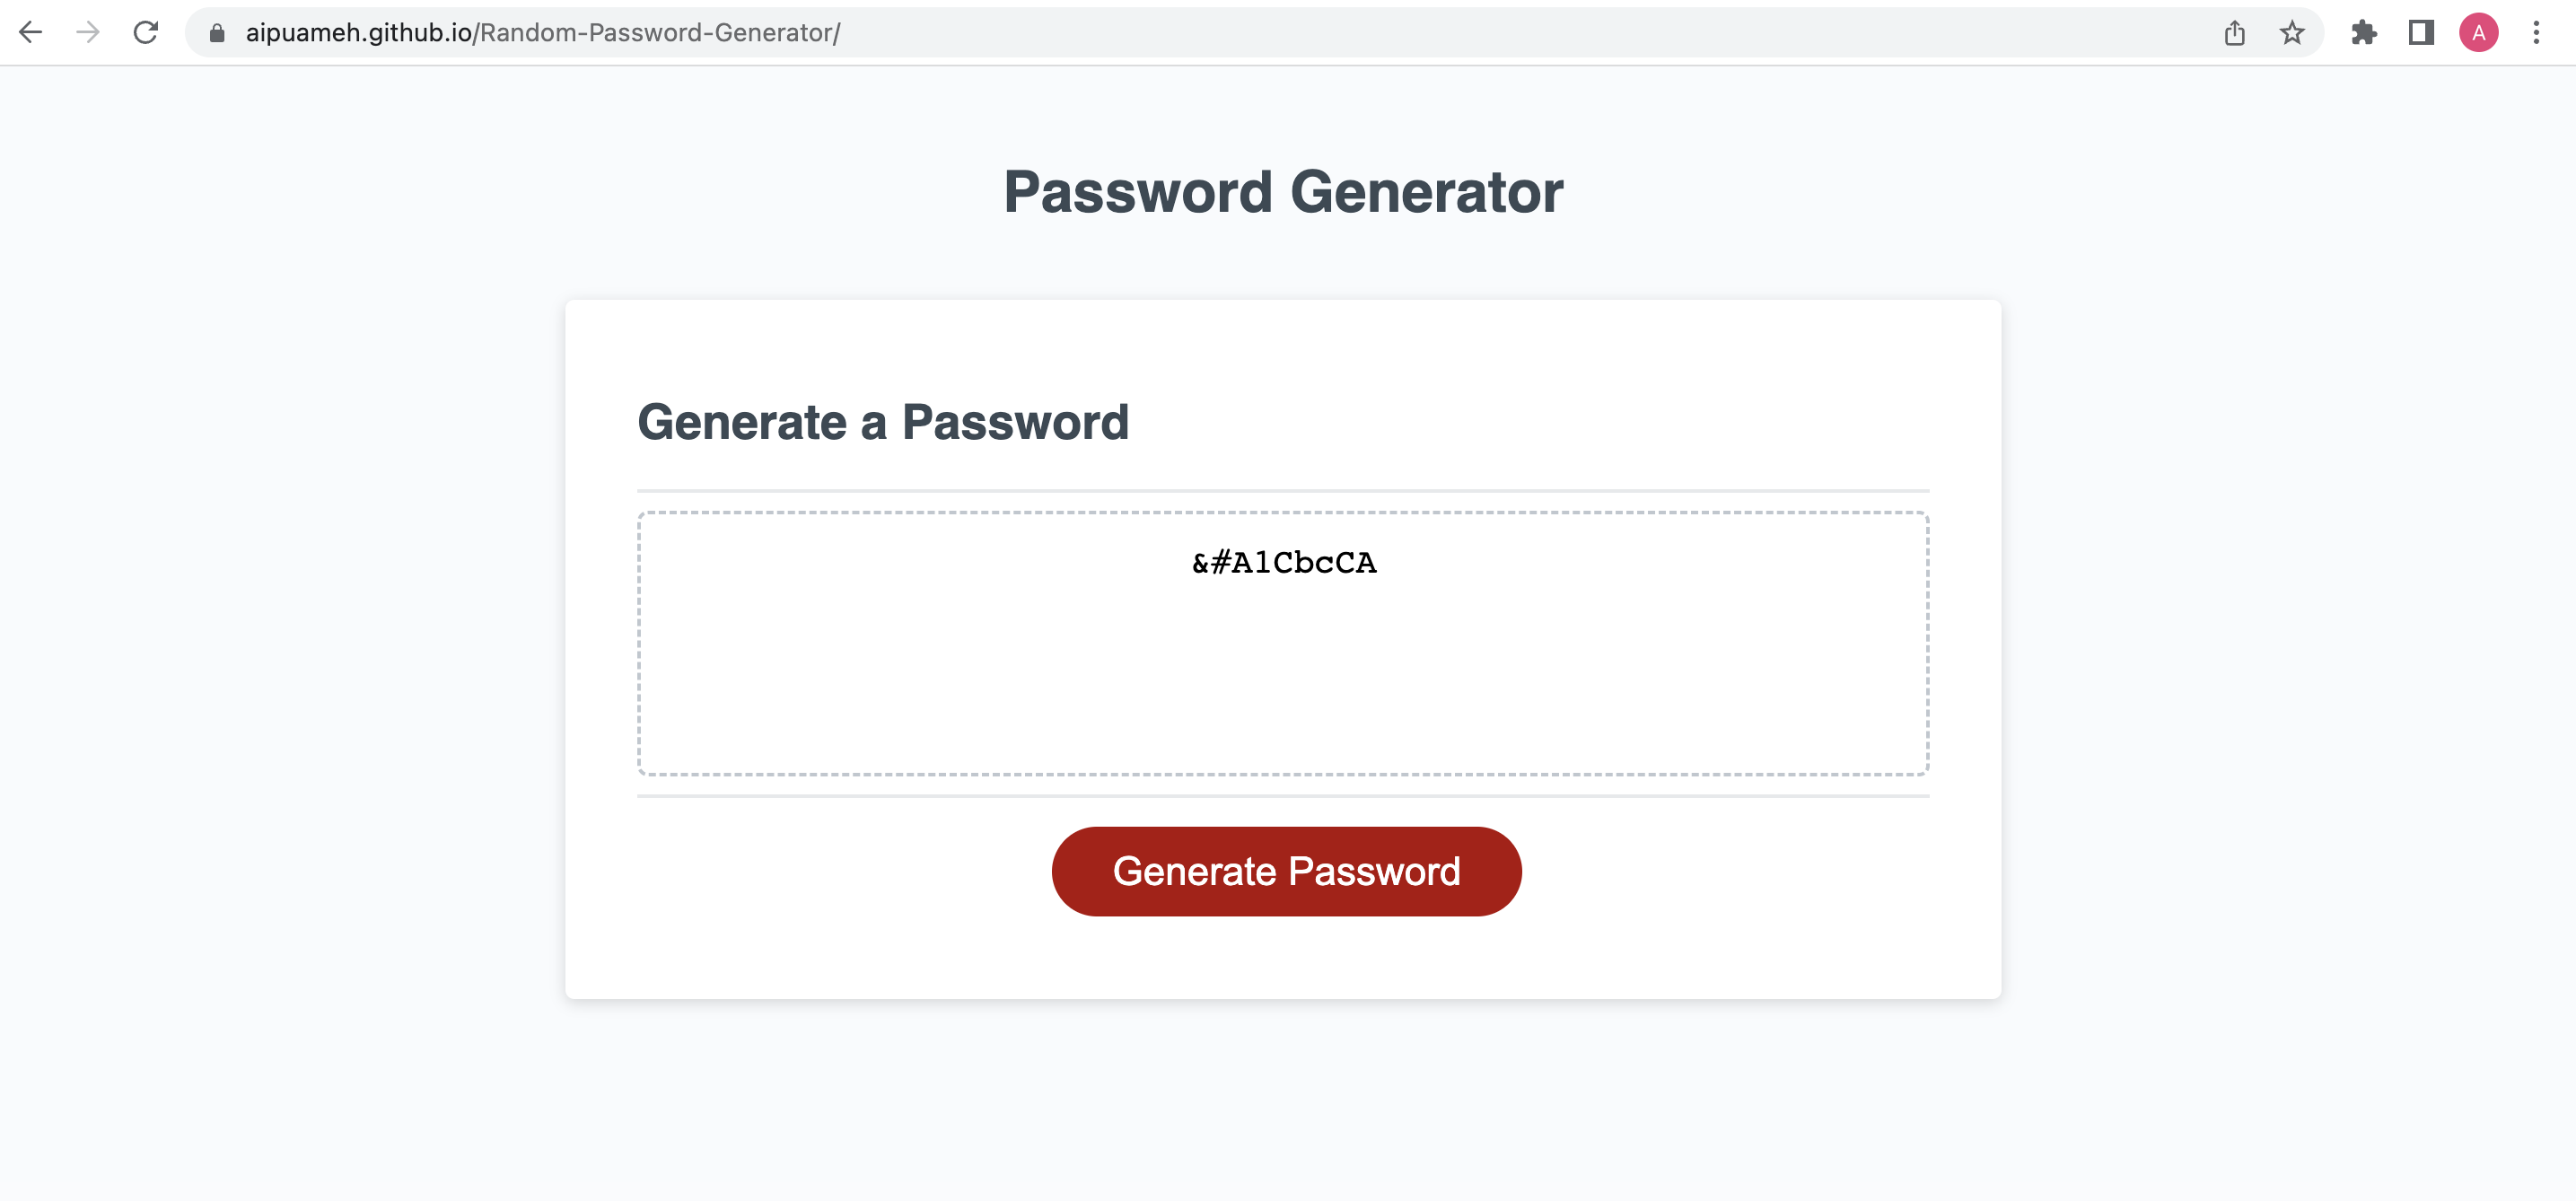Open the side panel icon
The width and height of the screenshot is (2576, 1201).
[2420, 32]
